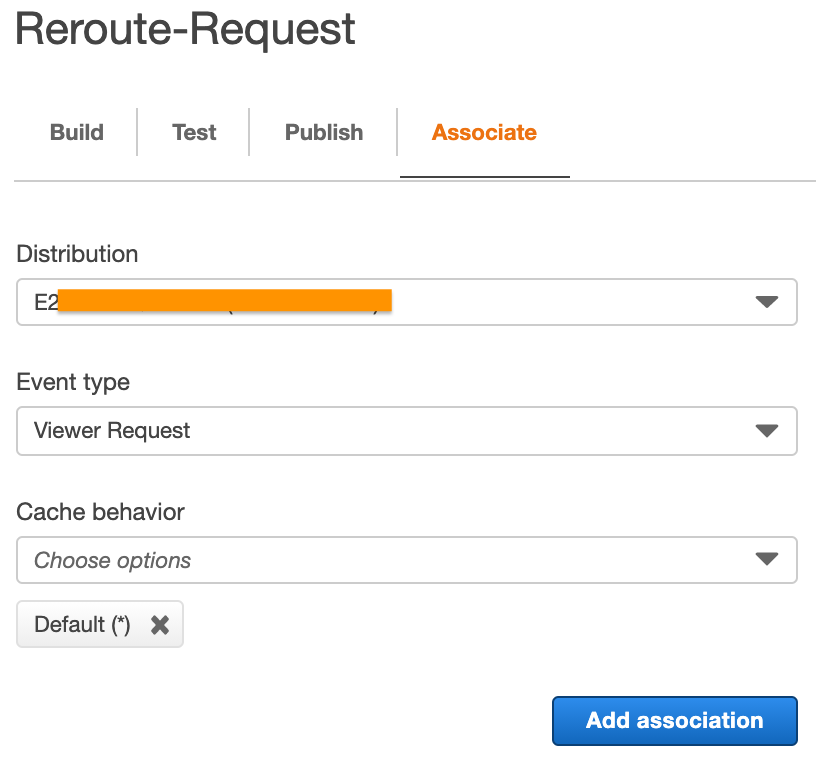
Task: Open the Event type dropdown arrow
Action: click(767, 431)
